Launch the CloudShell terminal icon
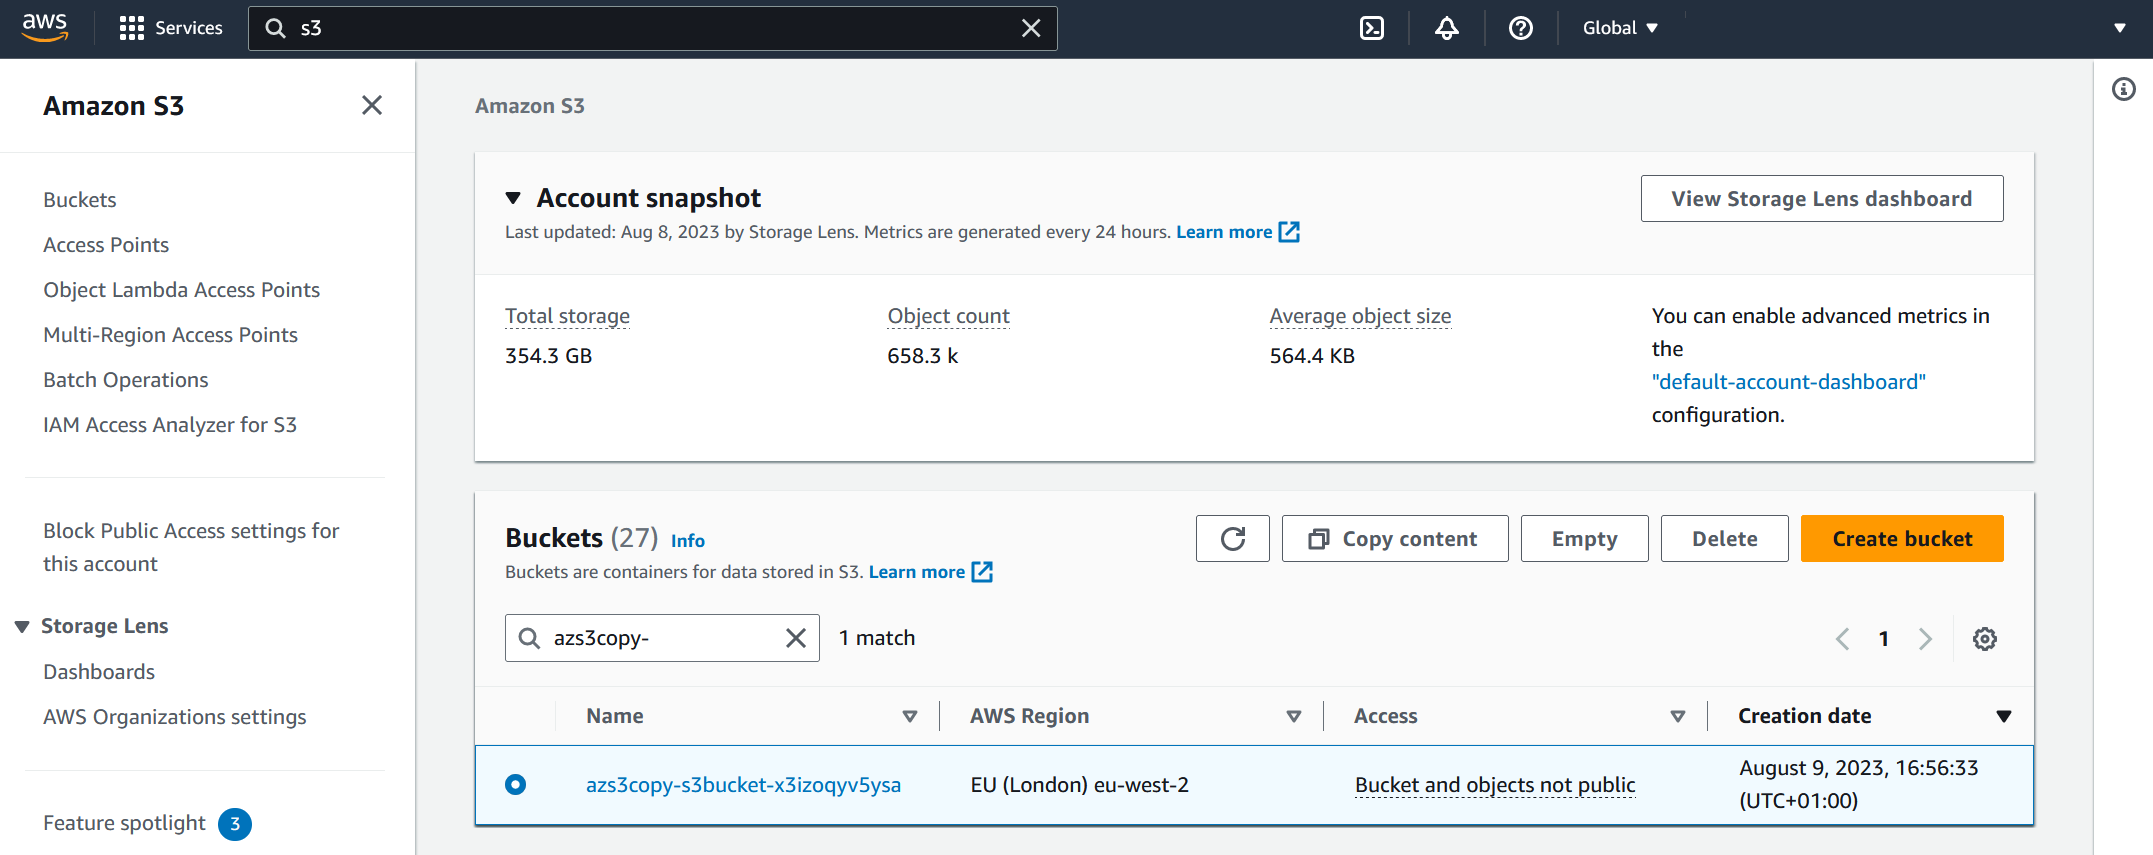 pos(1372,28)
